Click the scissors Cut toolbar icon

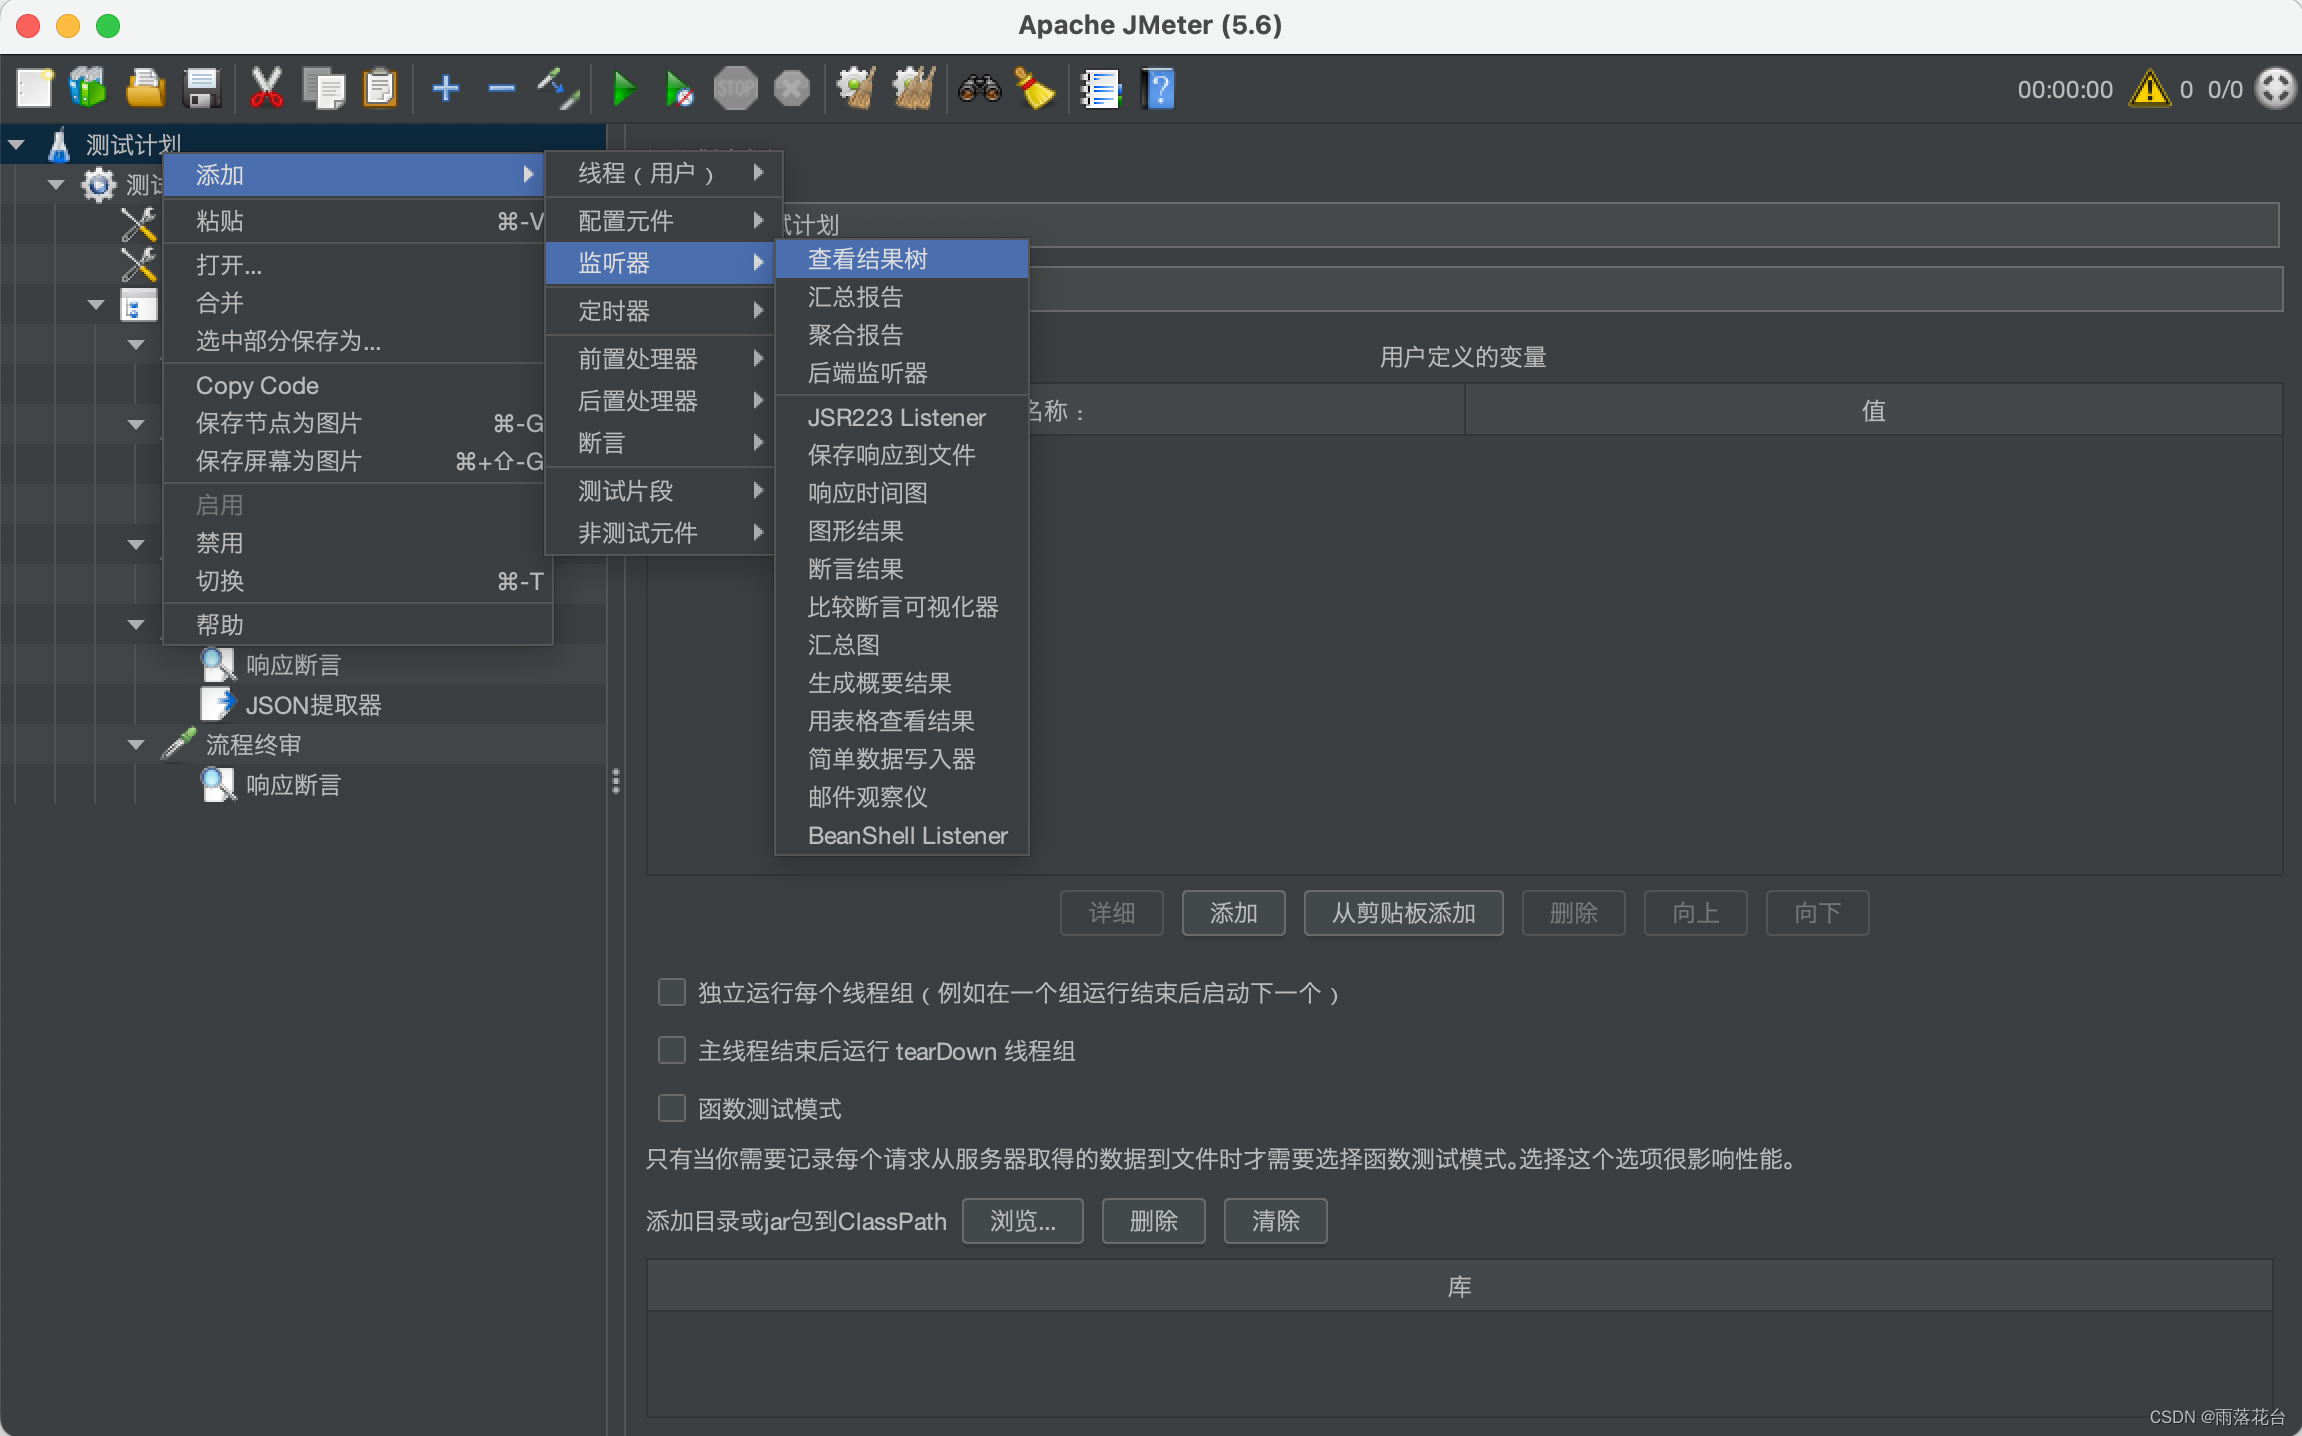[266, 90]
